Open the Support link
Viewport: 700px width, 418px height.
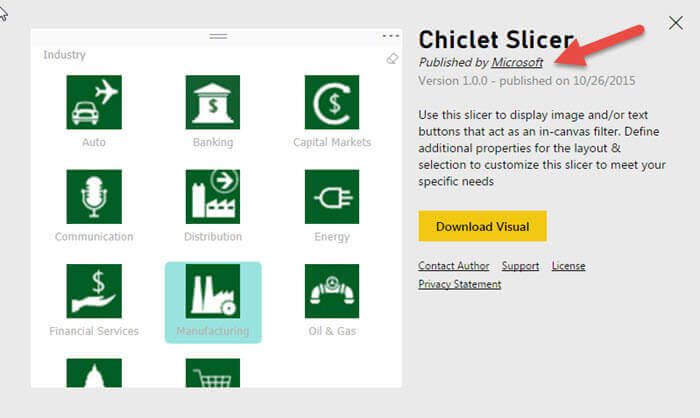coord(520,266)
